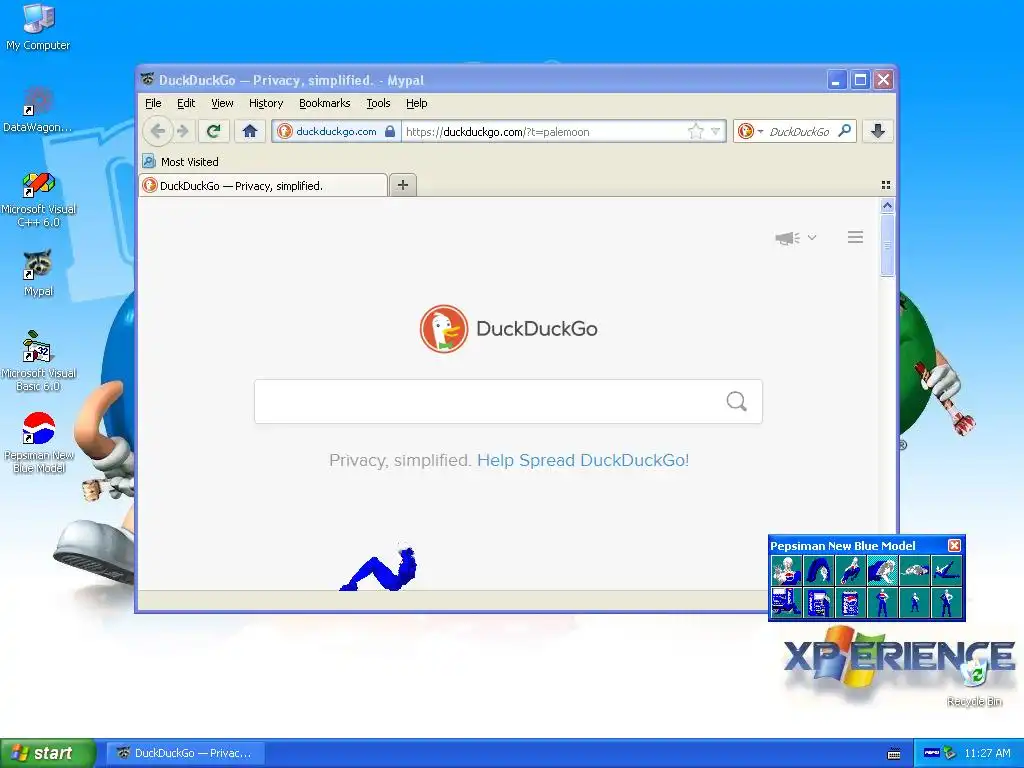Select the Pepsiman New Blue Model desktop shortcut
Screen dimensions: 1024x768
pyautogui.click(x=39, y=442)
